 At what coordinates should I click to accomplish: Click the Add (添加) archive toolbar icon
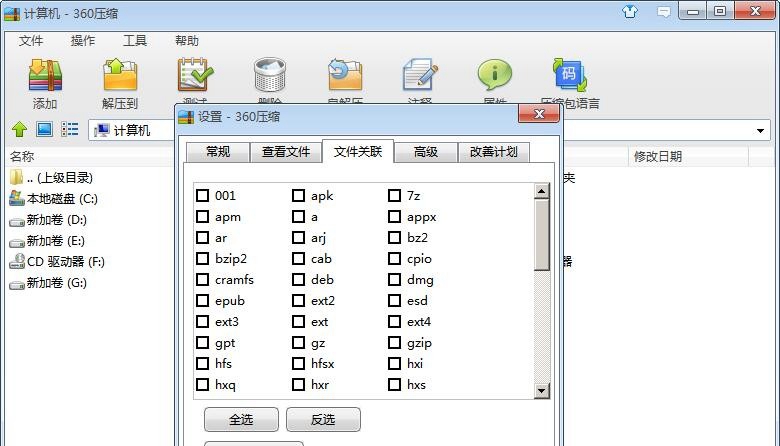pos(45,76)
